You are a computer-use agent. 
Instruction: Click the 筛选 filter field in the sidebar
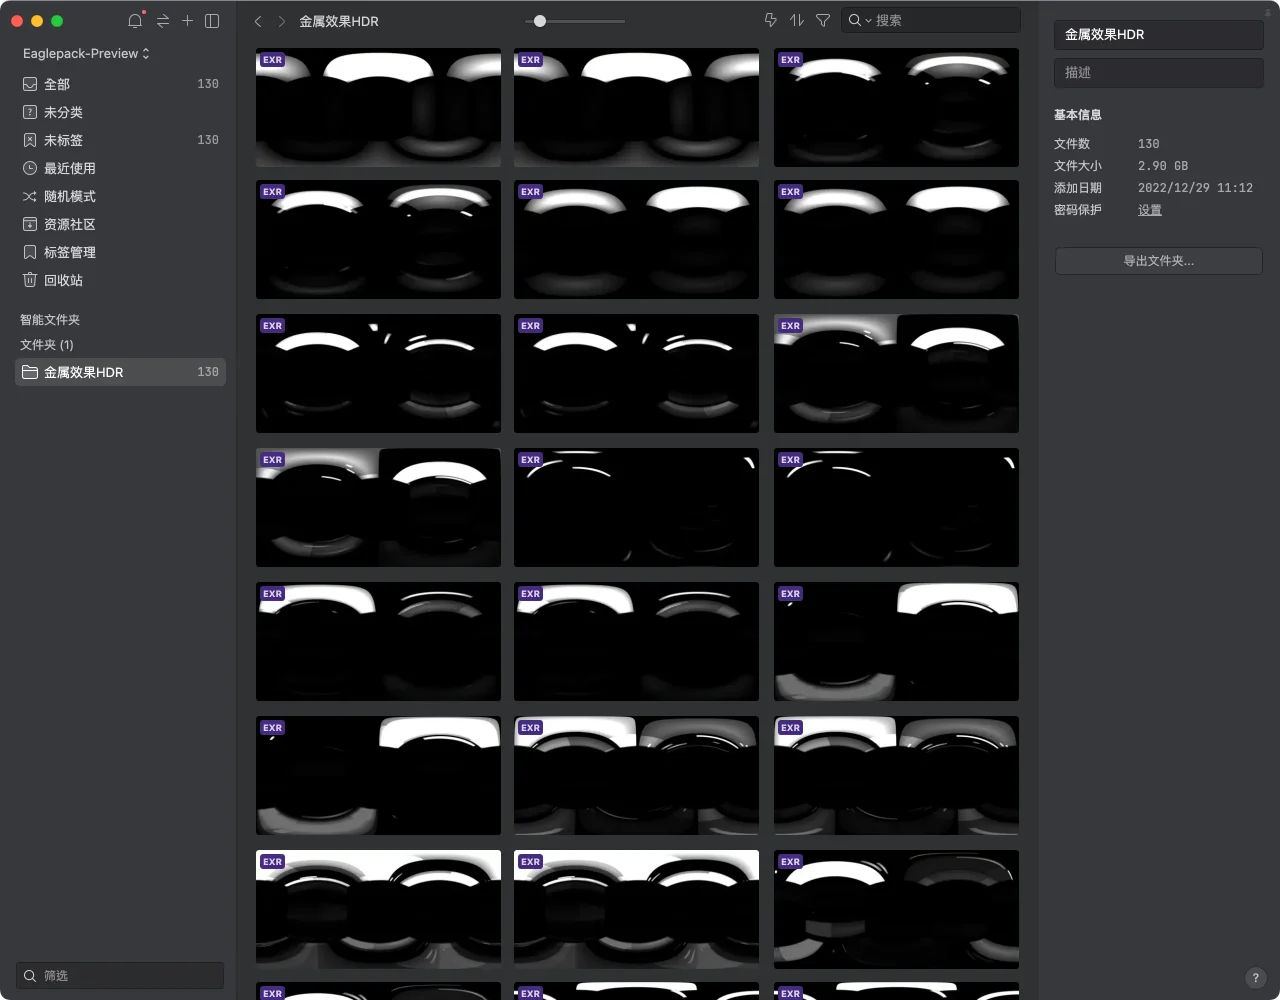120,975
